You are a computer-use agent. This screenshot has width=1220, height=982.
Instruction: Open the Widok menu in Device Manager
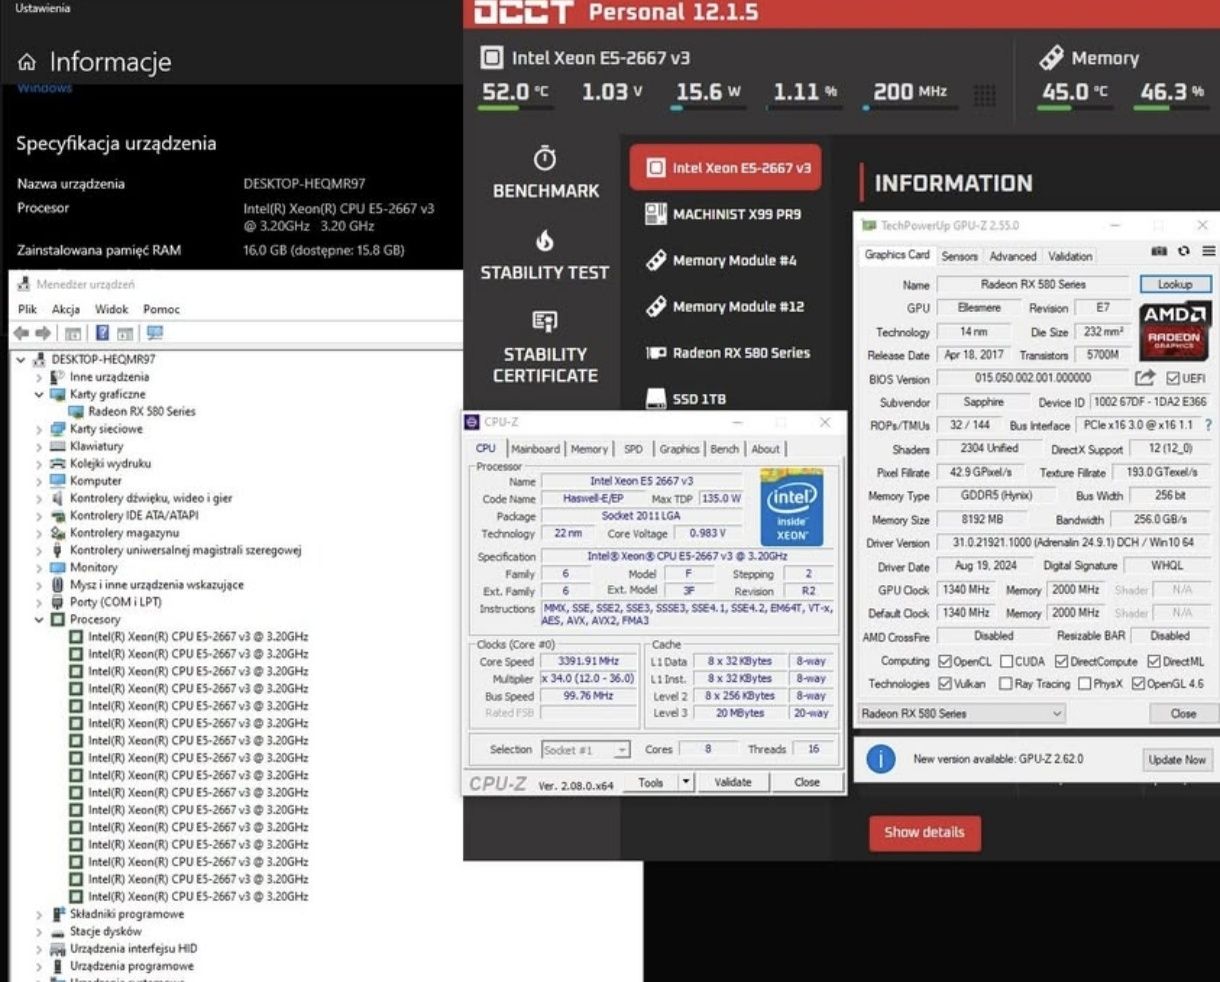112,309
